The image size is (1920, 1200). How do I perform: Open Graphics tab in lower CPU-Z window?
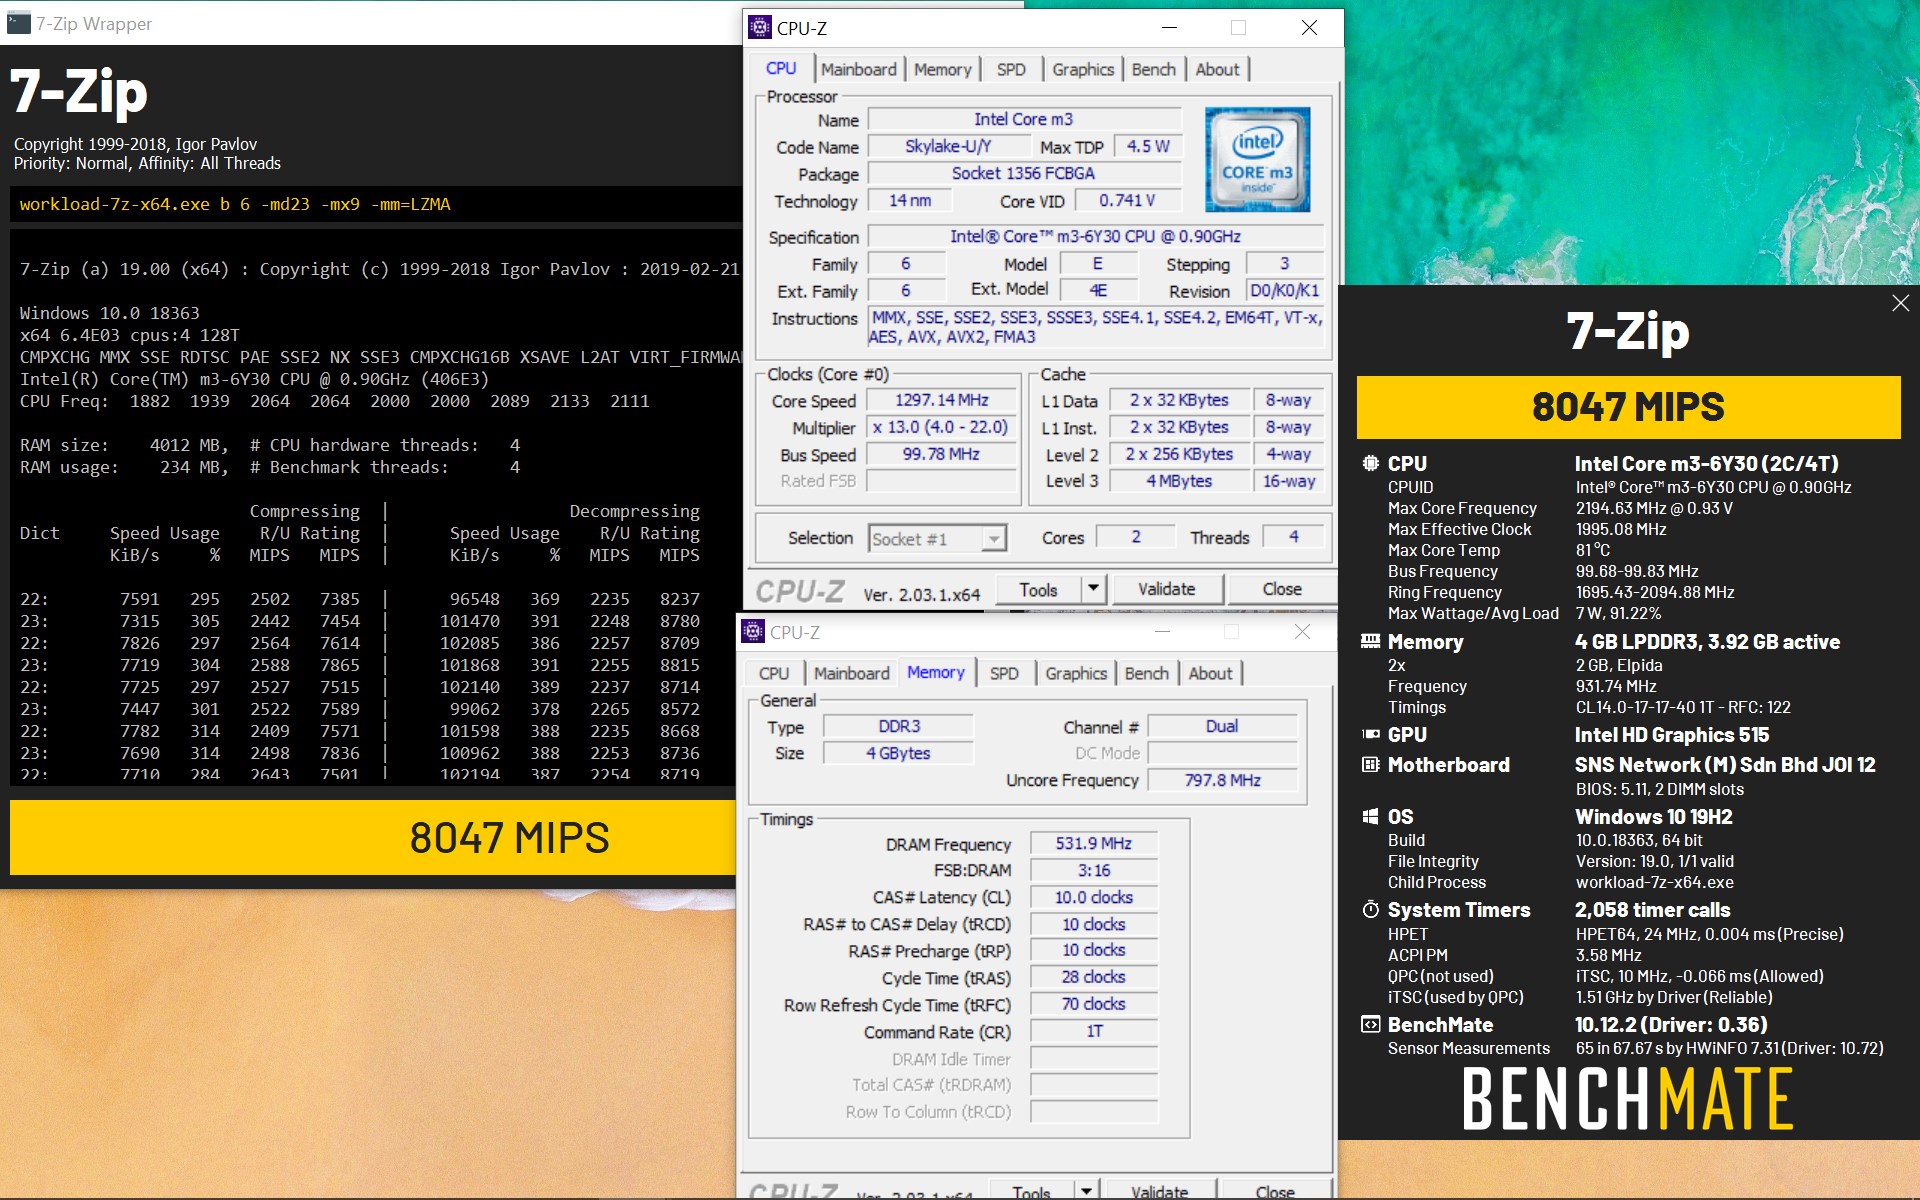click(1076, 673)
